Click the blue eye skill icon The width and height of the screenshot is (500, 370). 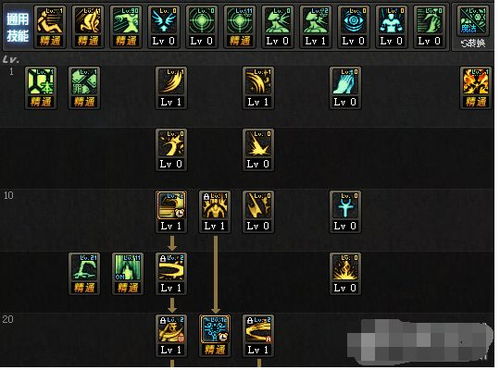coord(353,27)
